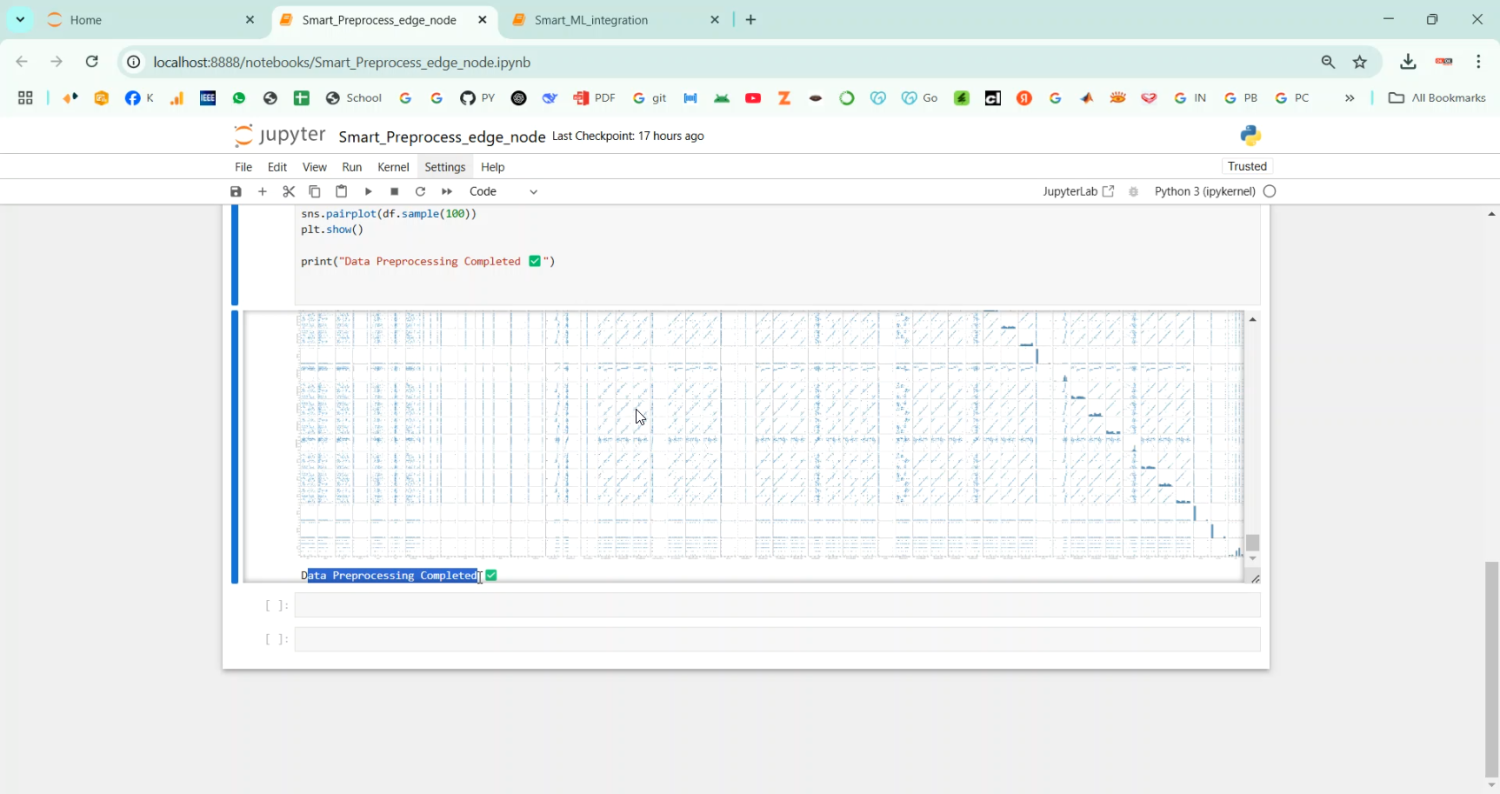Cut the selected cell with scissors icon
The height and width of the screenshot is (794, 1500).
288,191
